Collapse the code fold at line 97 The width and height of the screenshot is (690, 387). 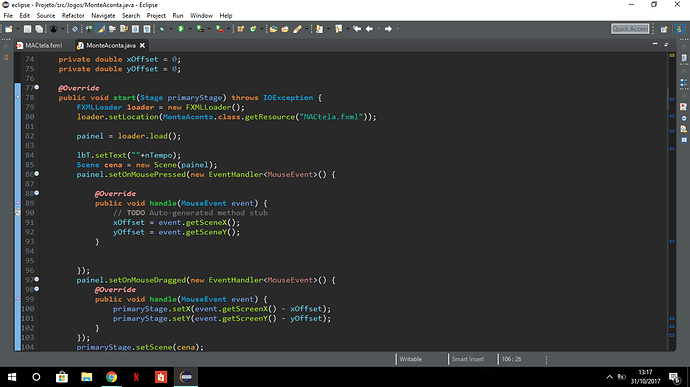pyautogui.click(x=37, y=280)
